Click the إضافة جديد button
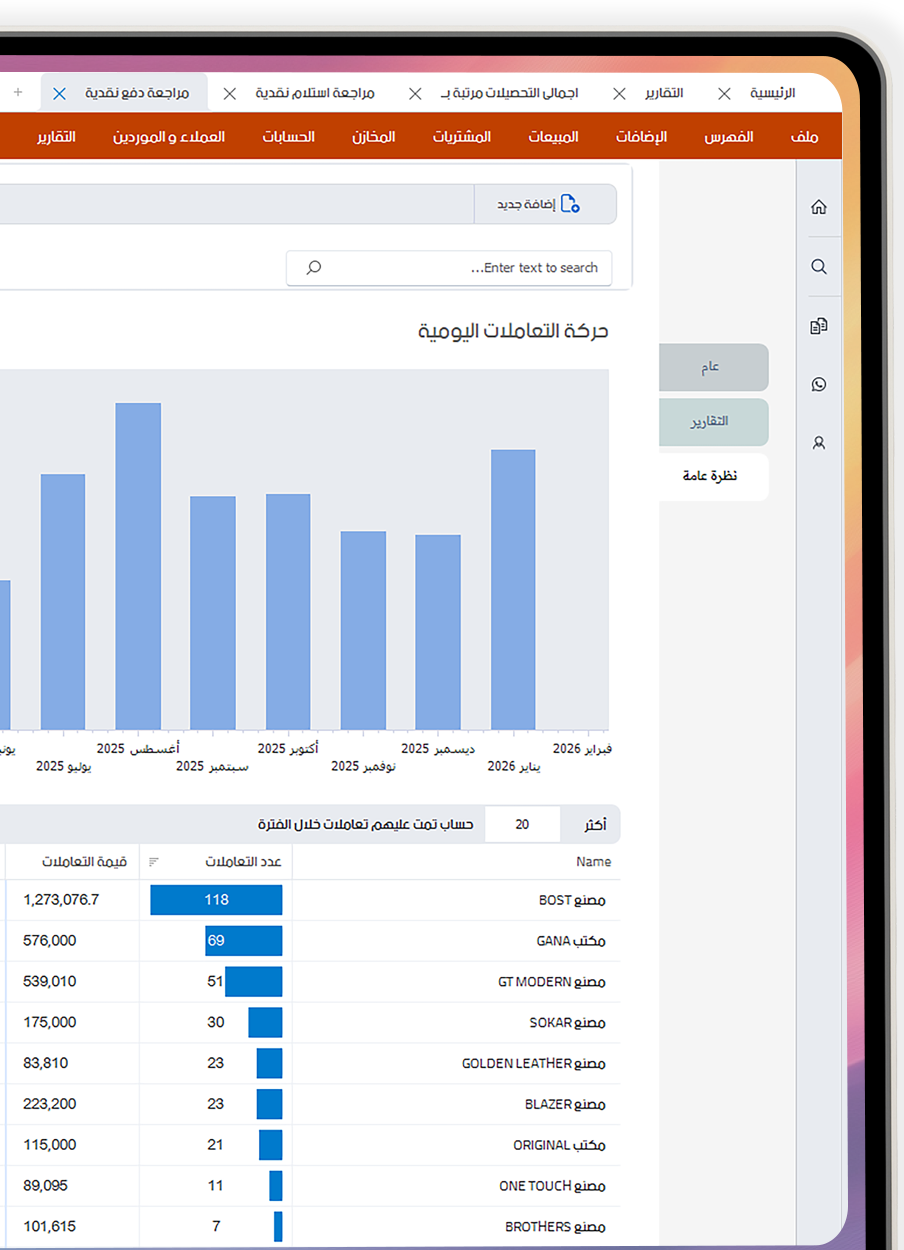Viewport: 904px width, 1250px height. (x=540, y=204)
